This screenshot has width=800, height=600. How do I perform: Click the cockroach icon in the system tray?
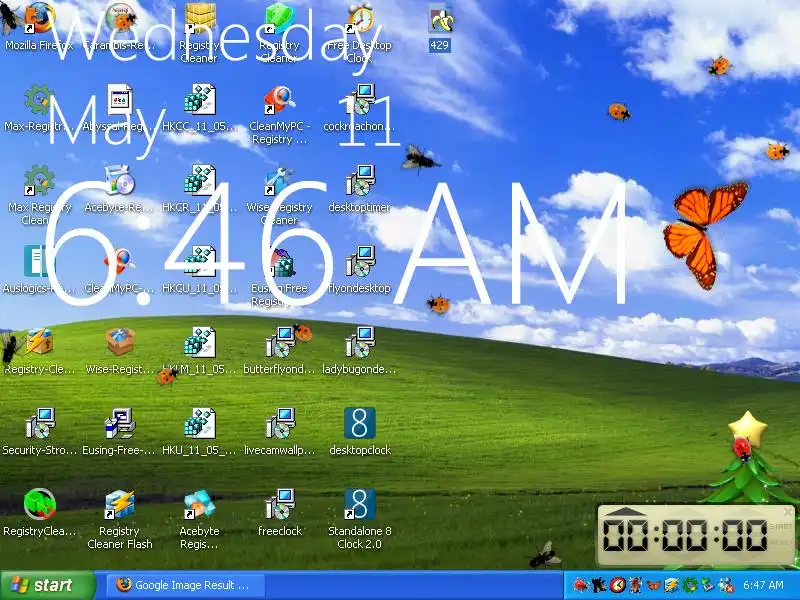pos(636,585)
